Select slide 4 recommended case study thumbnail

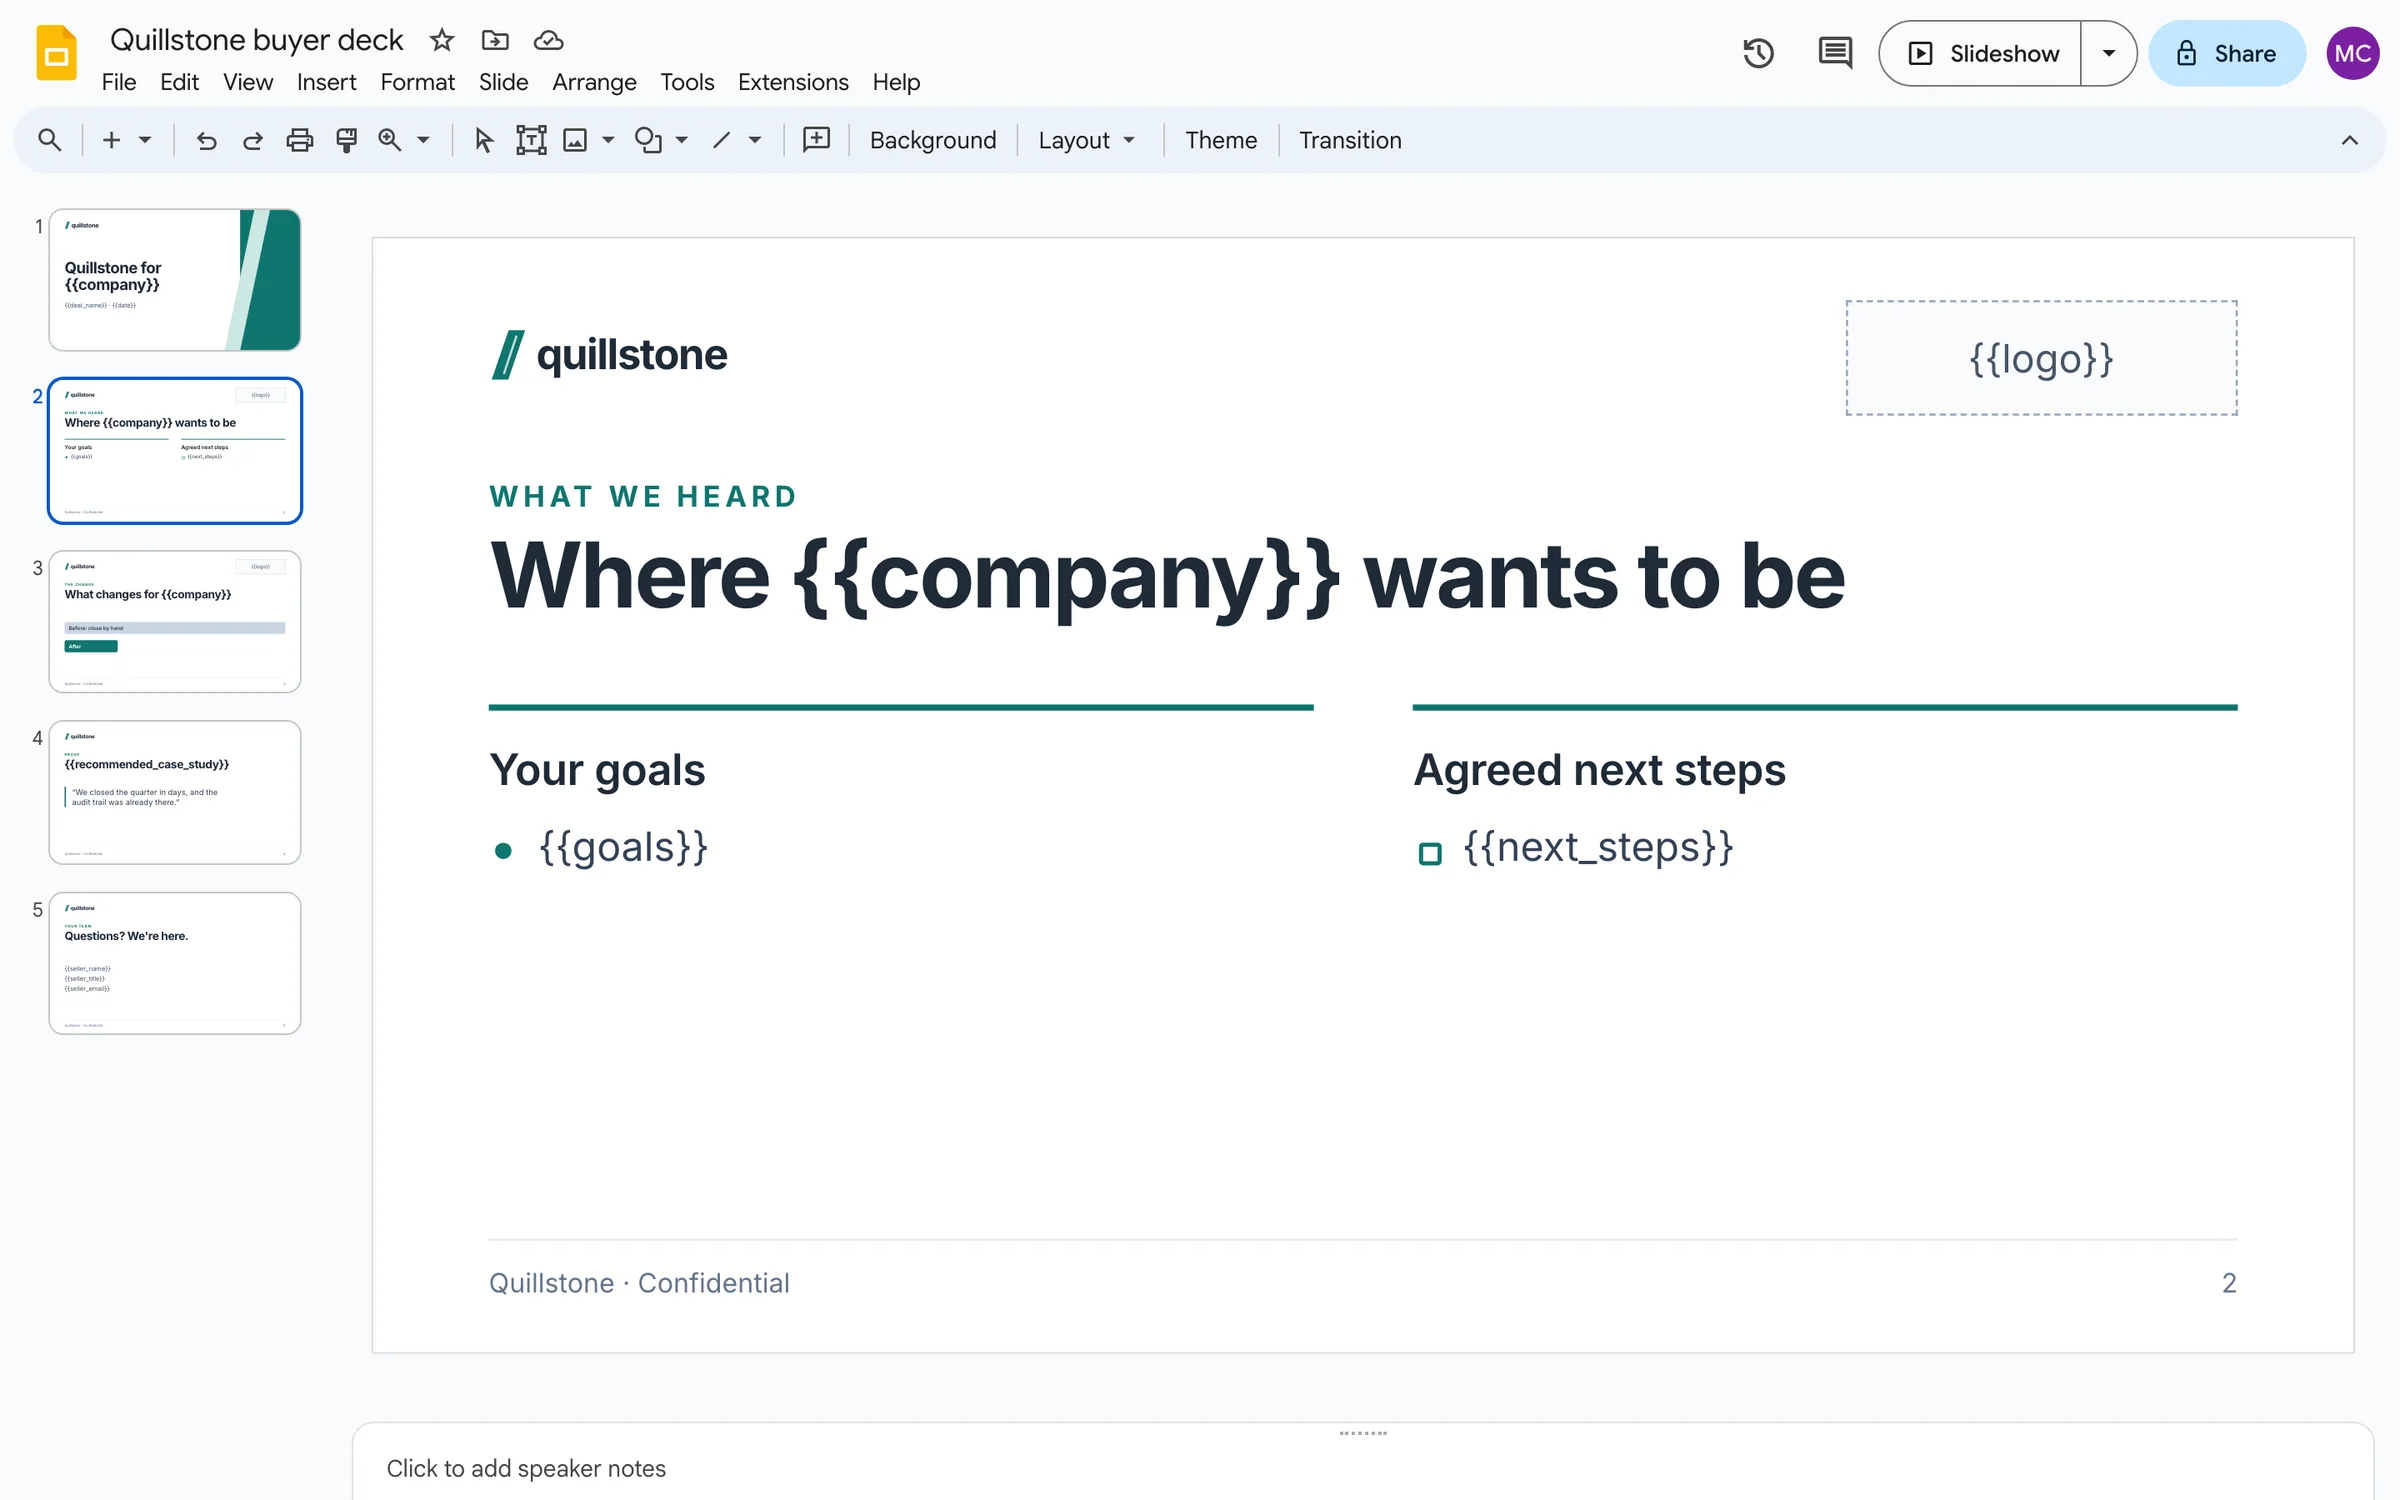175,792
